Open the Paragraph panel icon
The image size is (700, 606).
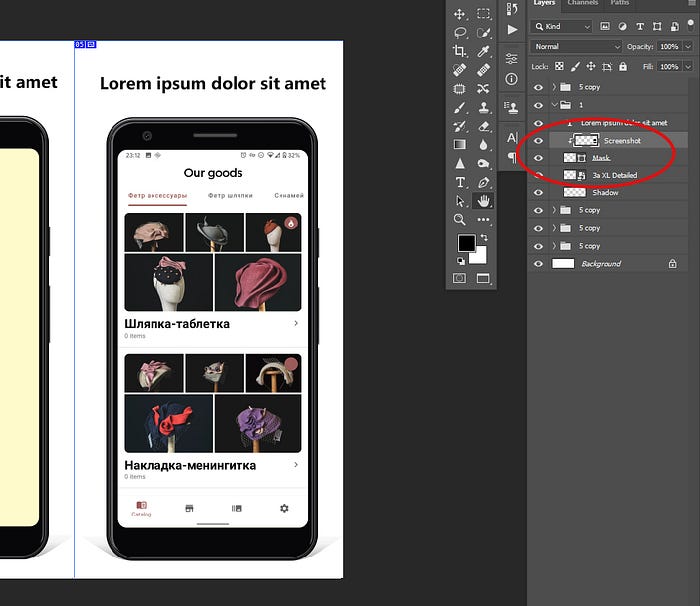(x=512, y=157)
